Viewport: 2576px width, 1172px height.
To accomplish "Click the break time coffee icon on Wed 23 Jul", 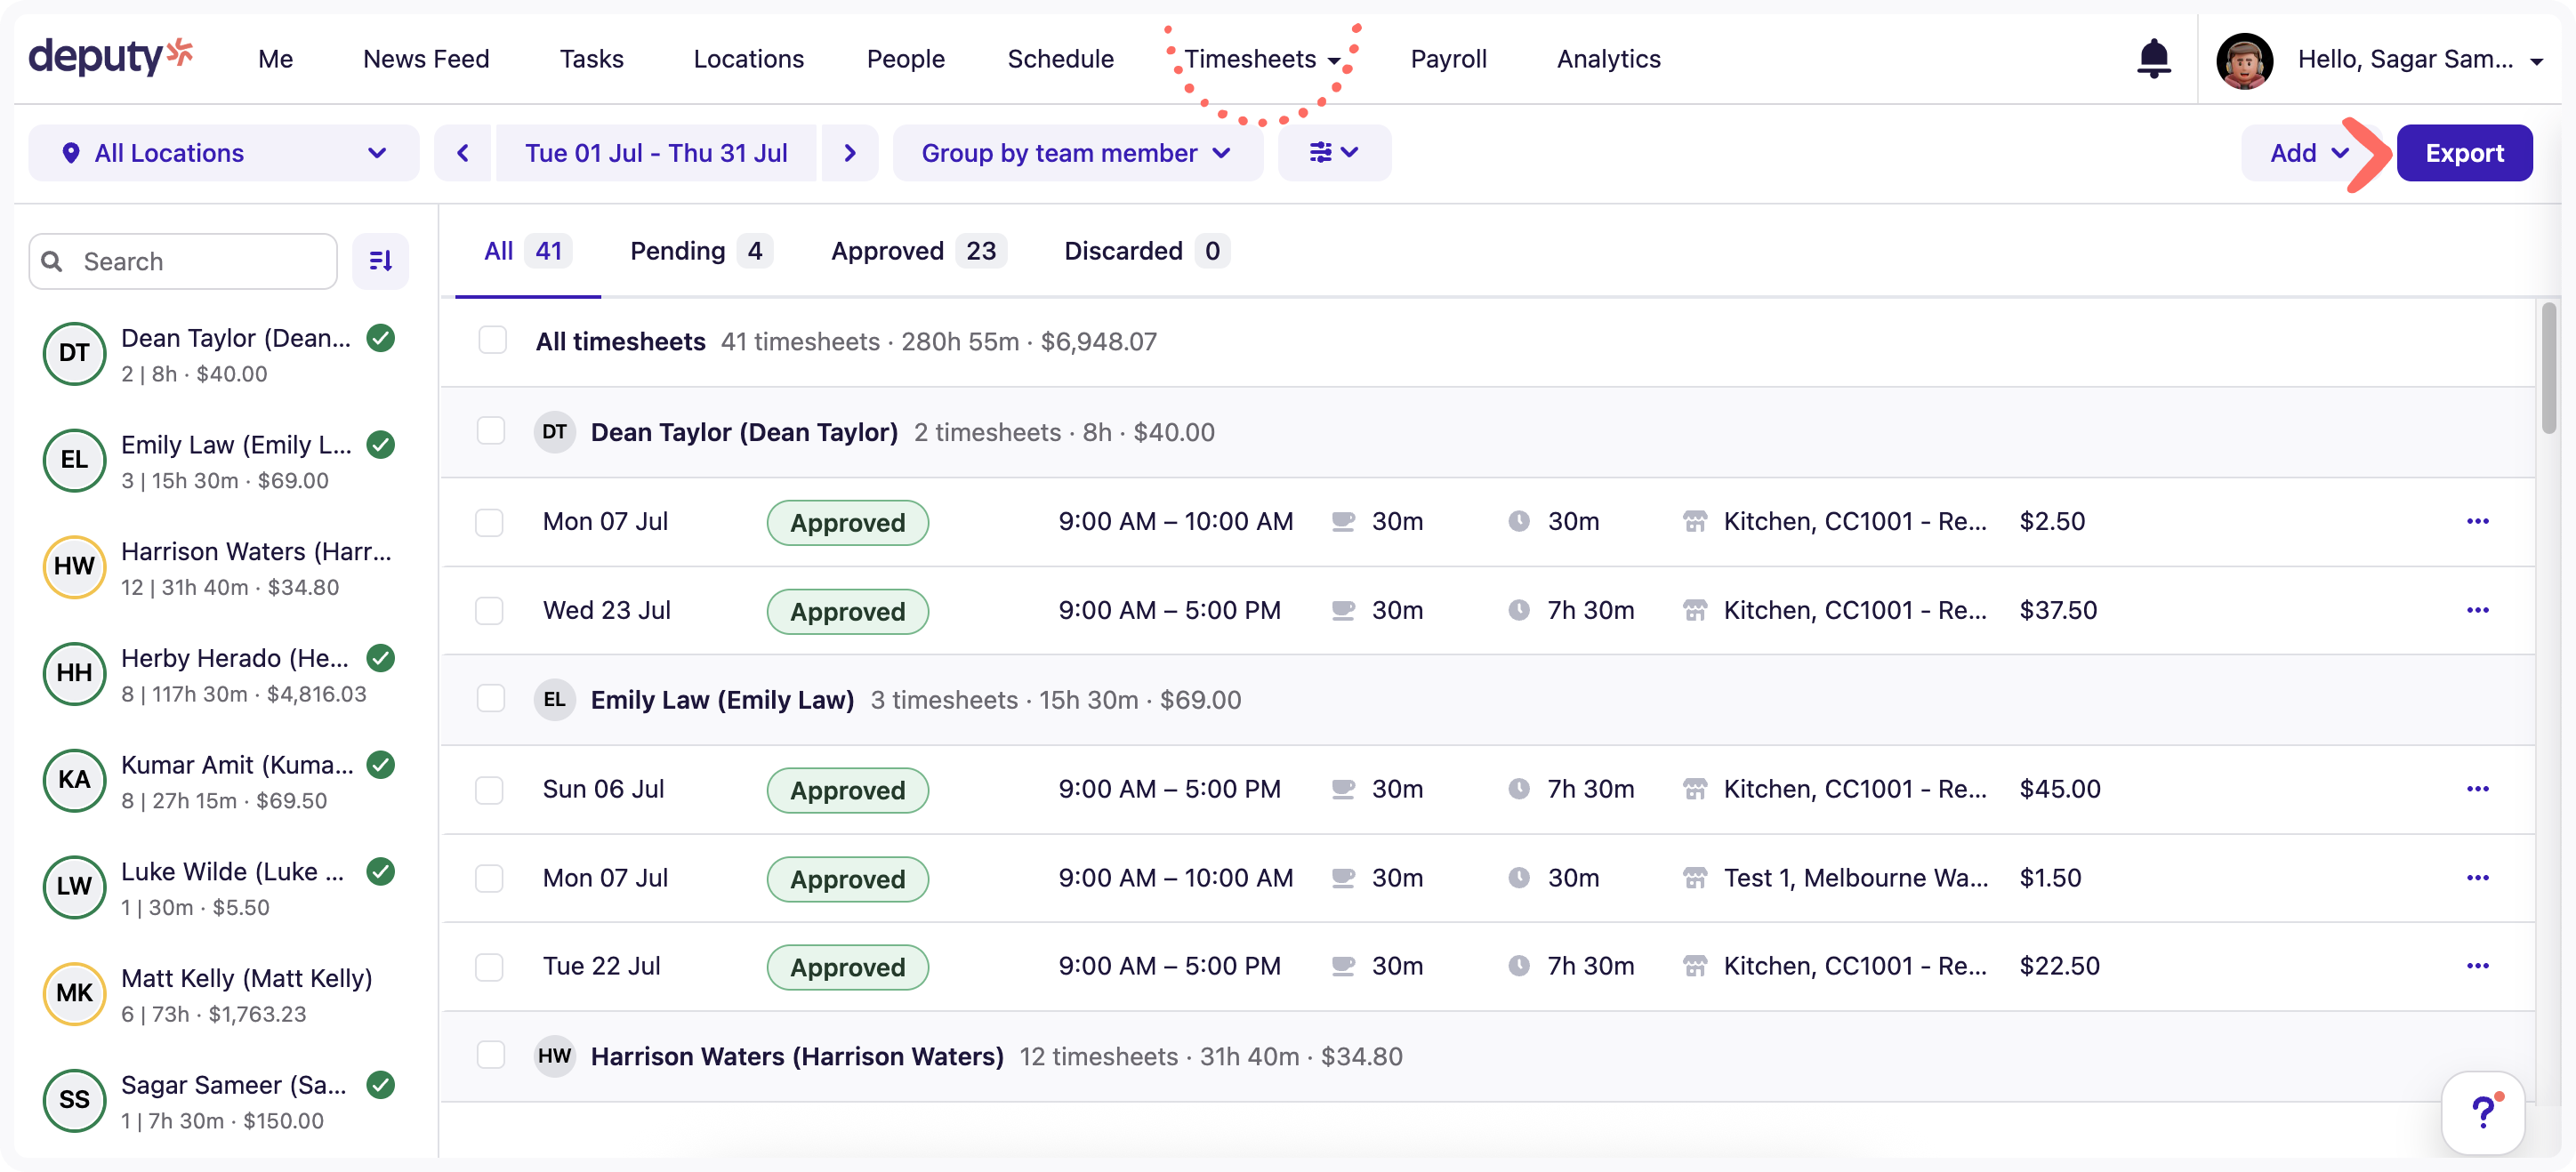I will 1342,610.
